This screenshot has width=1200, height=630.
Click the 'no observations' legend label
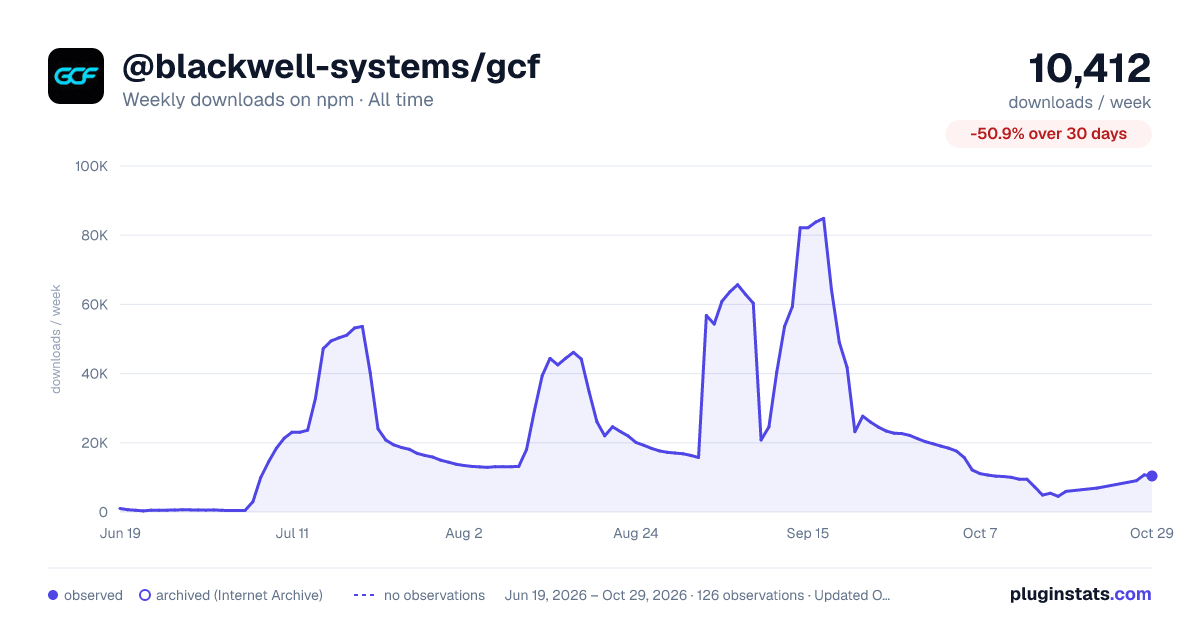coord(433,595)
